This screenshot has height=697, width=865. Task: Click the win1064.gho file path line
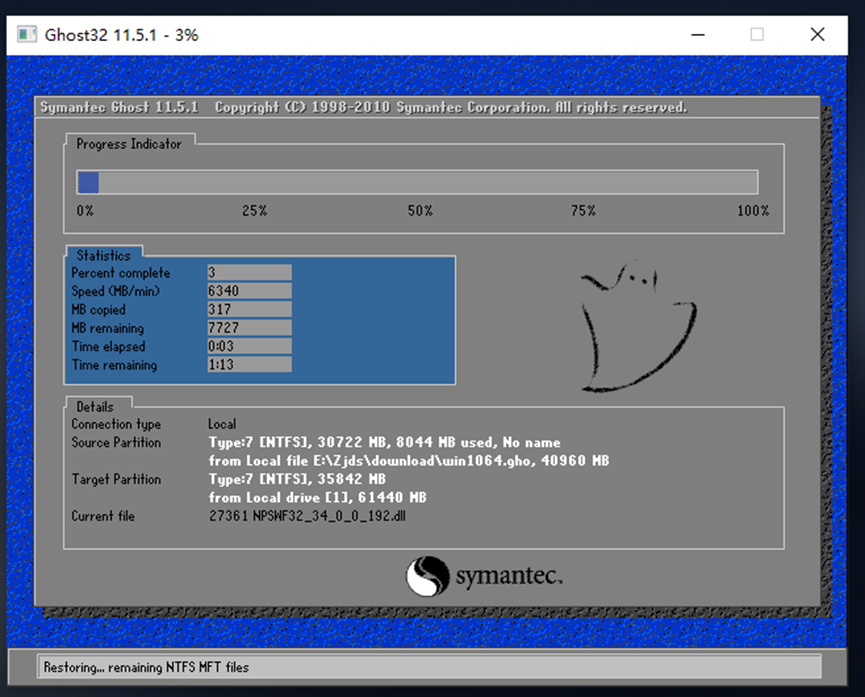pos(409,461)
